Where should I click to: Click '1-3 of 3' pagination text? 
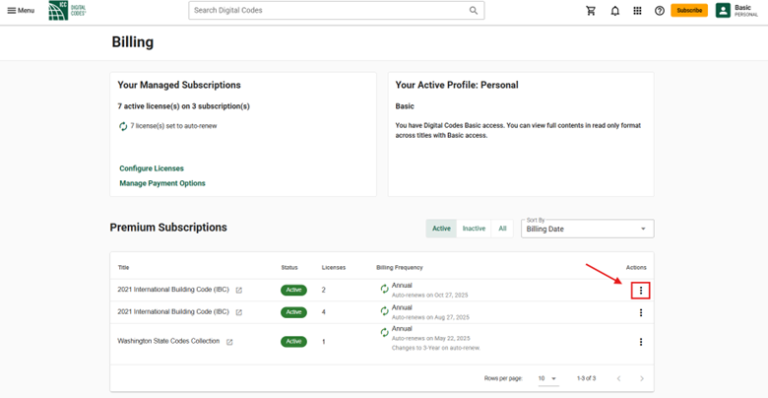(586, 378)
